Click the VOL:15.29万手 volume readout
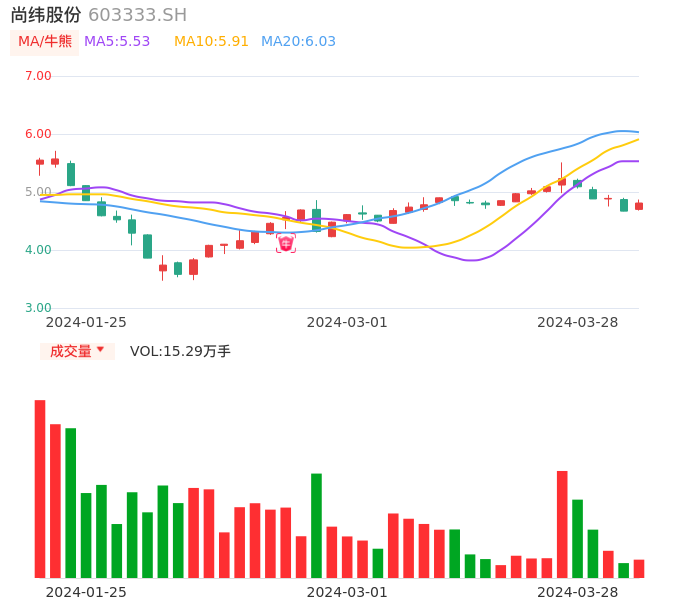This screenshot has height=606, width=686. (x=180, y=351)
